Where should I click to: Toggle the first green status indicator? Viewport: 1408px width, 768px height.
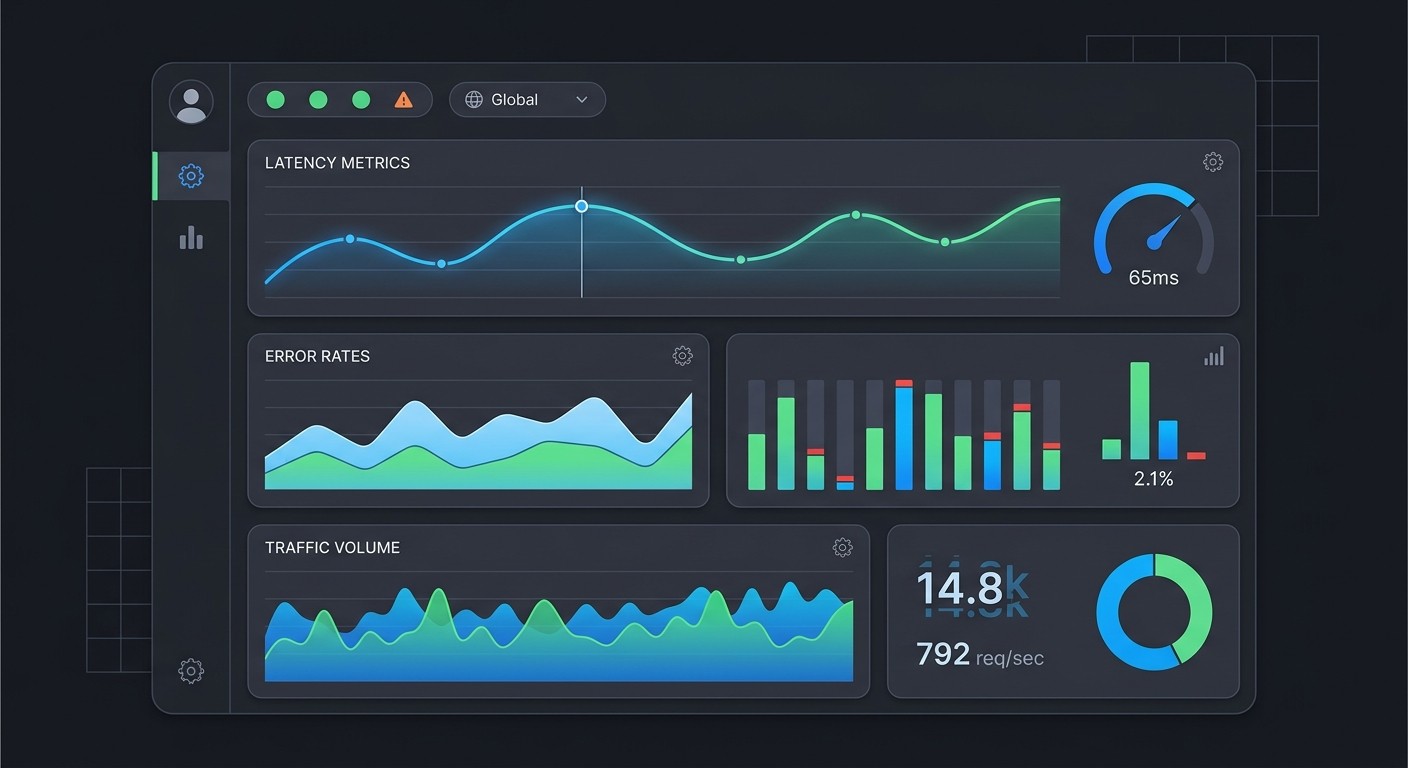pos(275,99)
